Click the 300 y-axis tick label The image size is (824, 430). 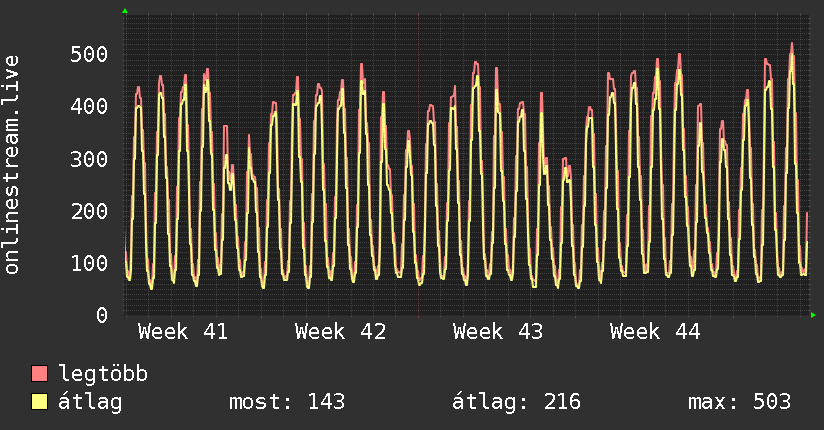[x=89, y=158]
